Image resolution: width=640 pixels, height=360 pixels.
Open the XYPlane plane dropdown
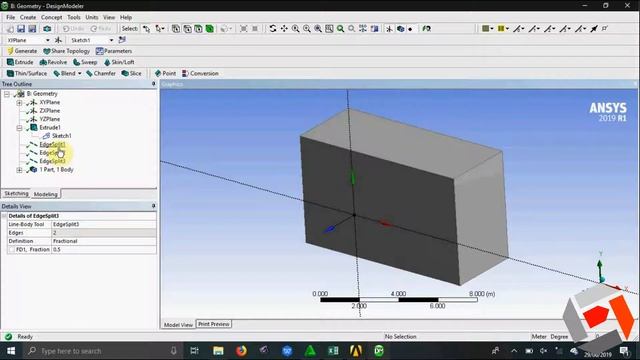[x=47, y=40]
